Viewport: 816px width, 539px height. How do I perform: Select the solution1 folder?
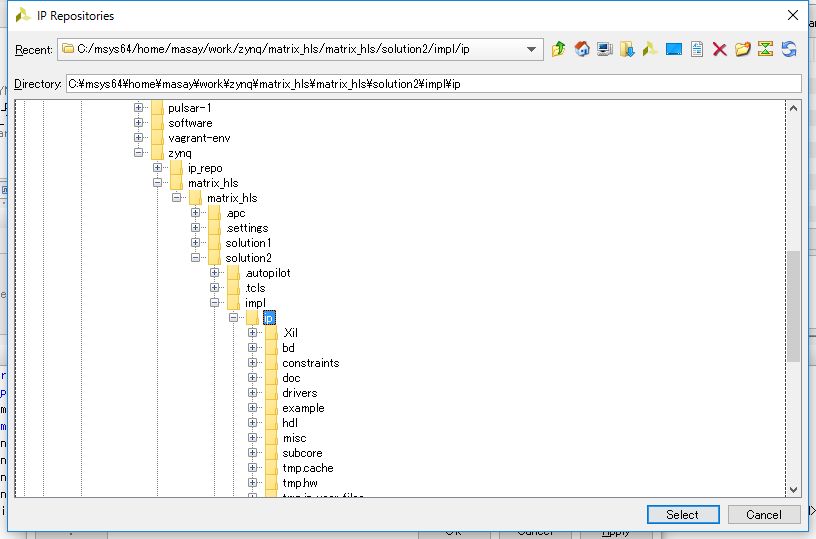[248, 243]
